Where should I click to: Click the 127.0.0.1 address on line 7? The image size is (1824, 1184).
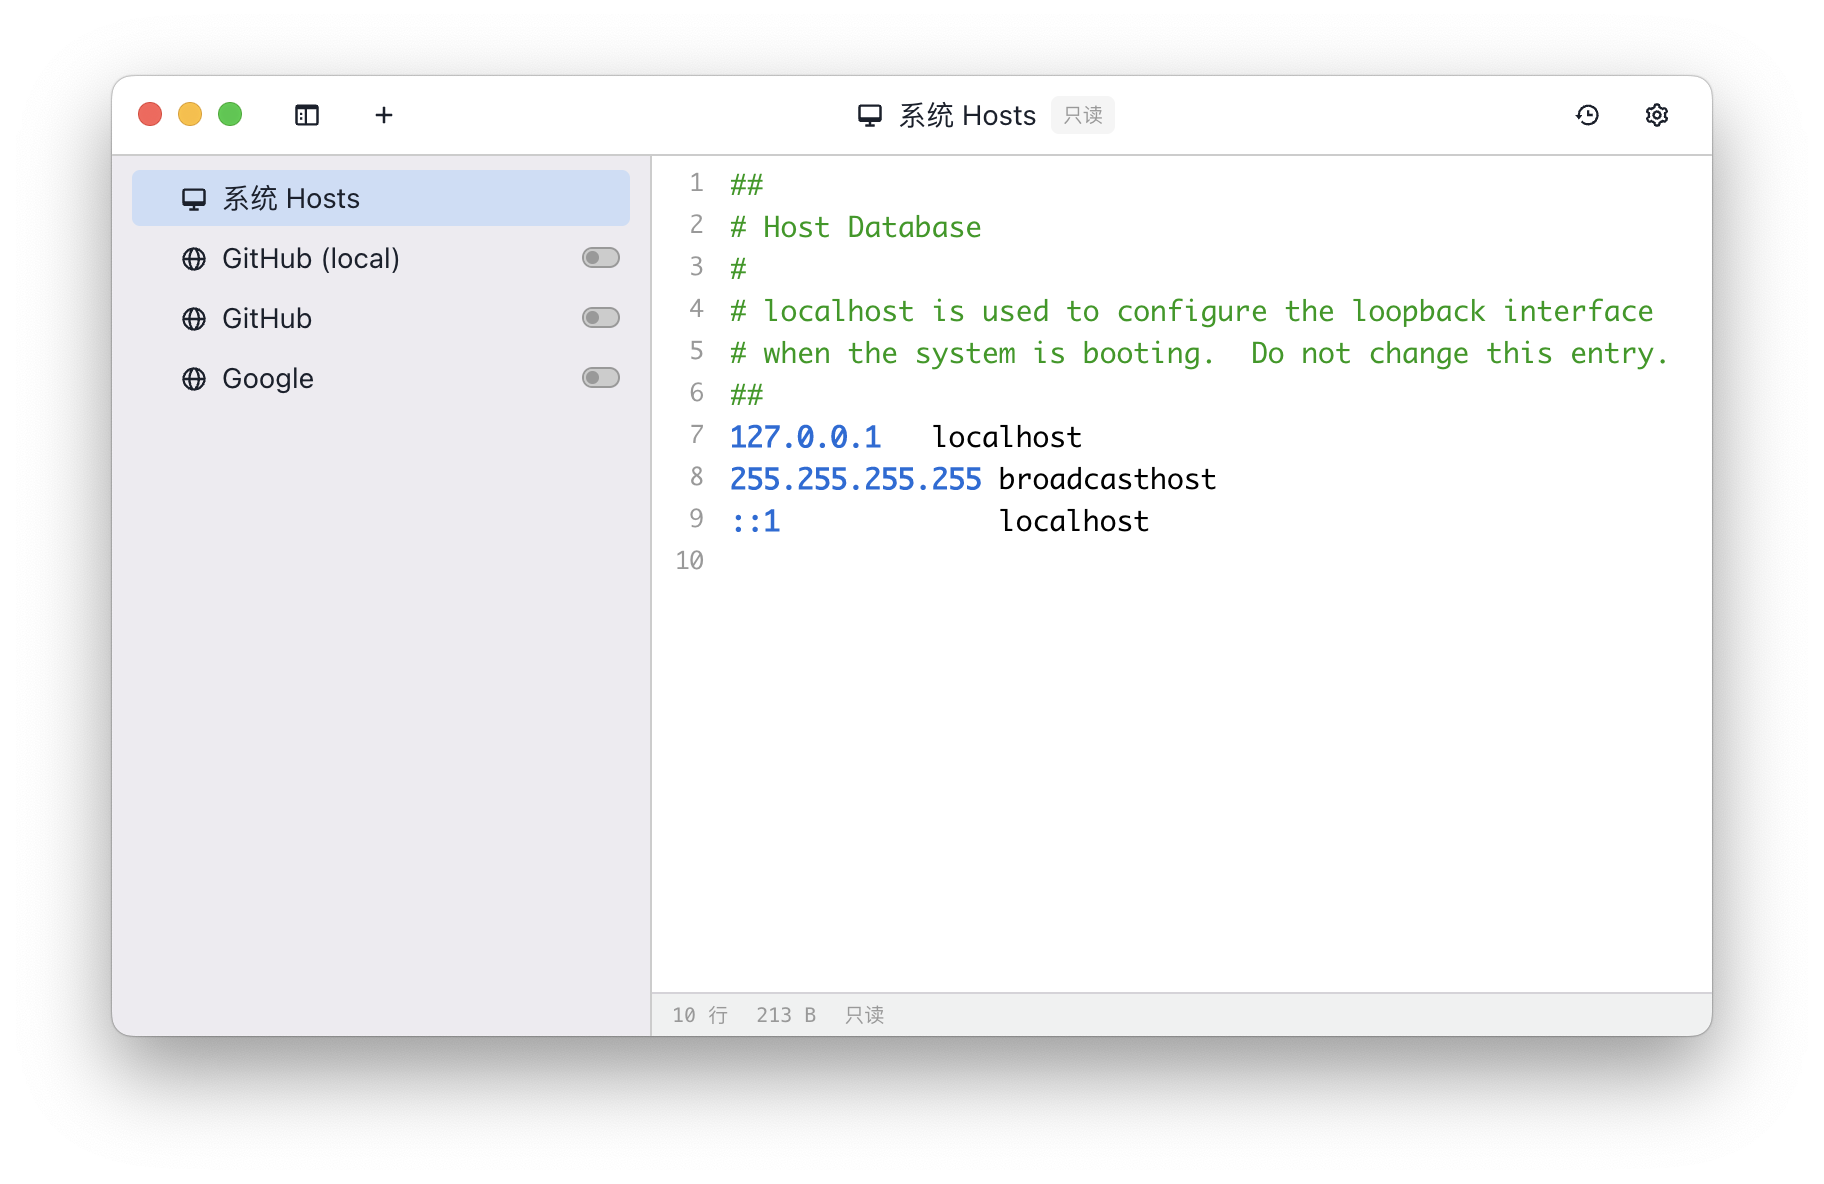tap(805, 437)
